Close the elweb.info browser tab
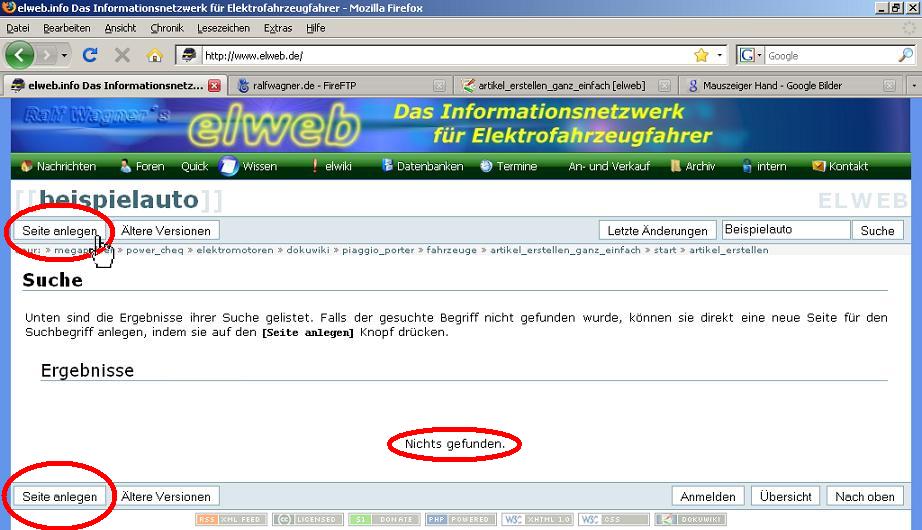Viewport: 922px width, 530px height. tap(213, 86)
